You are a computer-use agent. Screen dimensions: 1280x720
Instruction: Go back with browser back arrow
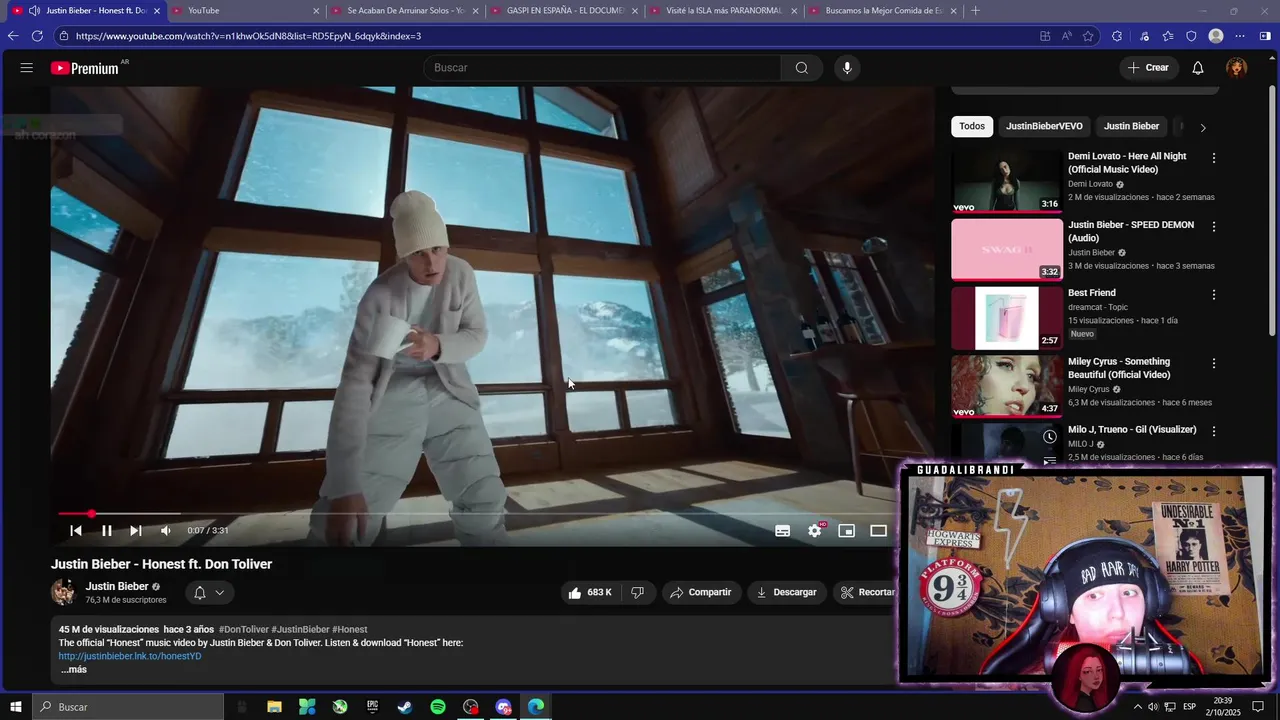(x=13, y=36)
